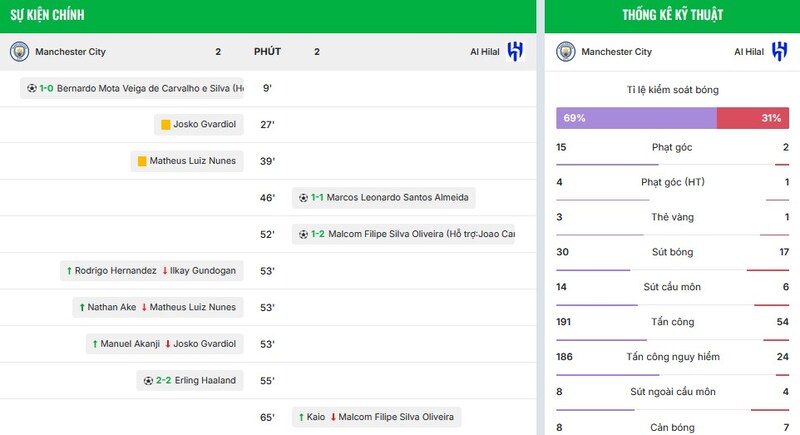
Task: Click the Thẻ vàng stat label
Action: pyautogui.click(x=672, y=217)
